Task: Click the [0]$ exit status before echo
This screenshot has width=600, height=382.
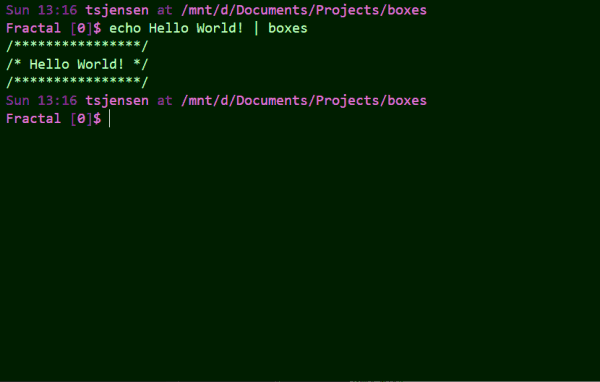Action: pos(86,28)
